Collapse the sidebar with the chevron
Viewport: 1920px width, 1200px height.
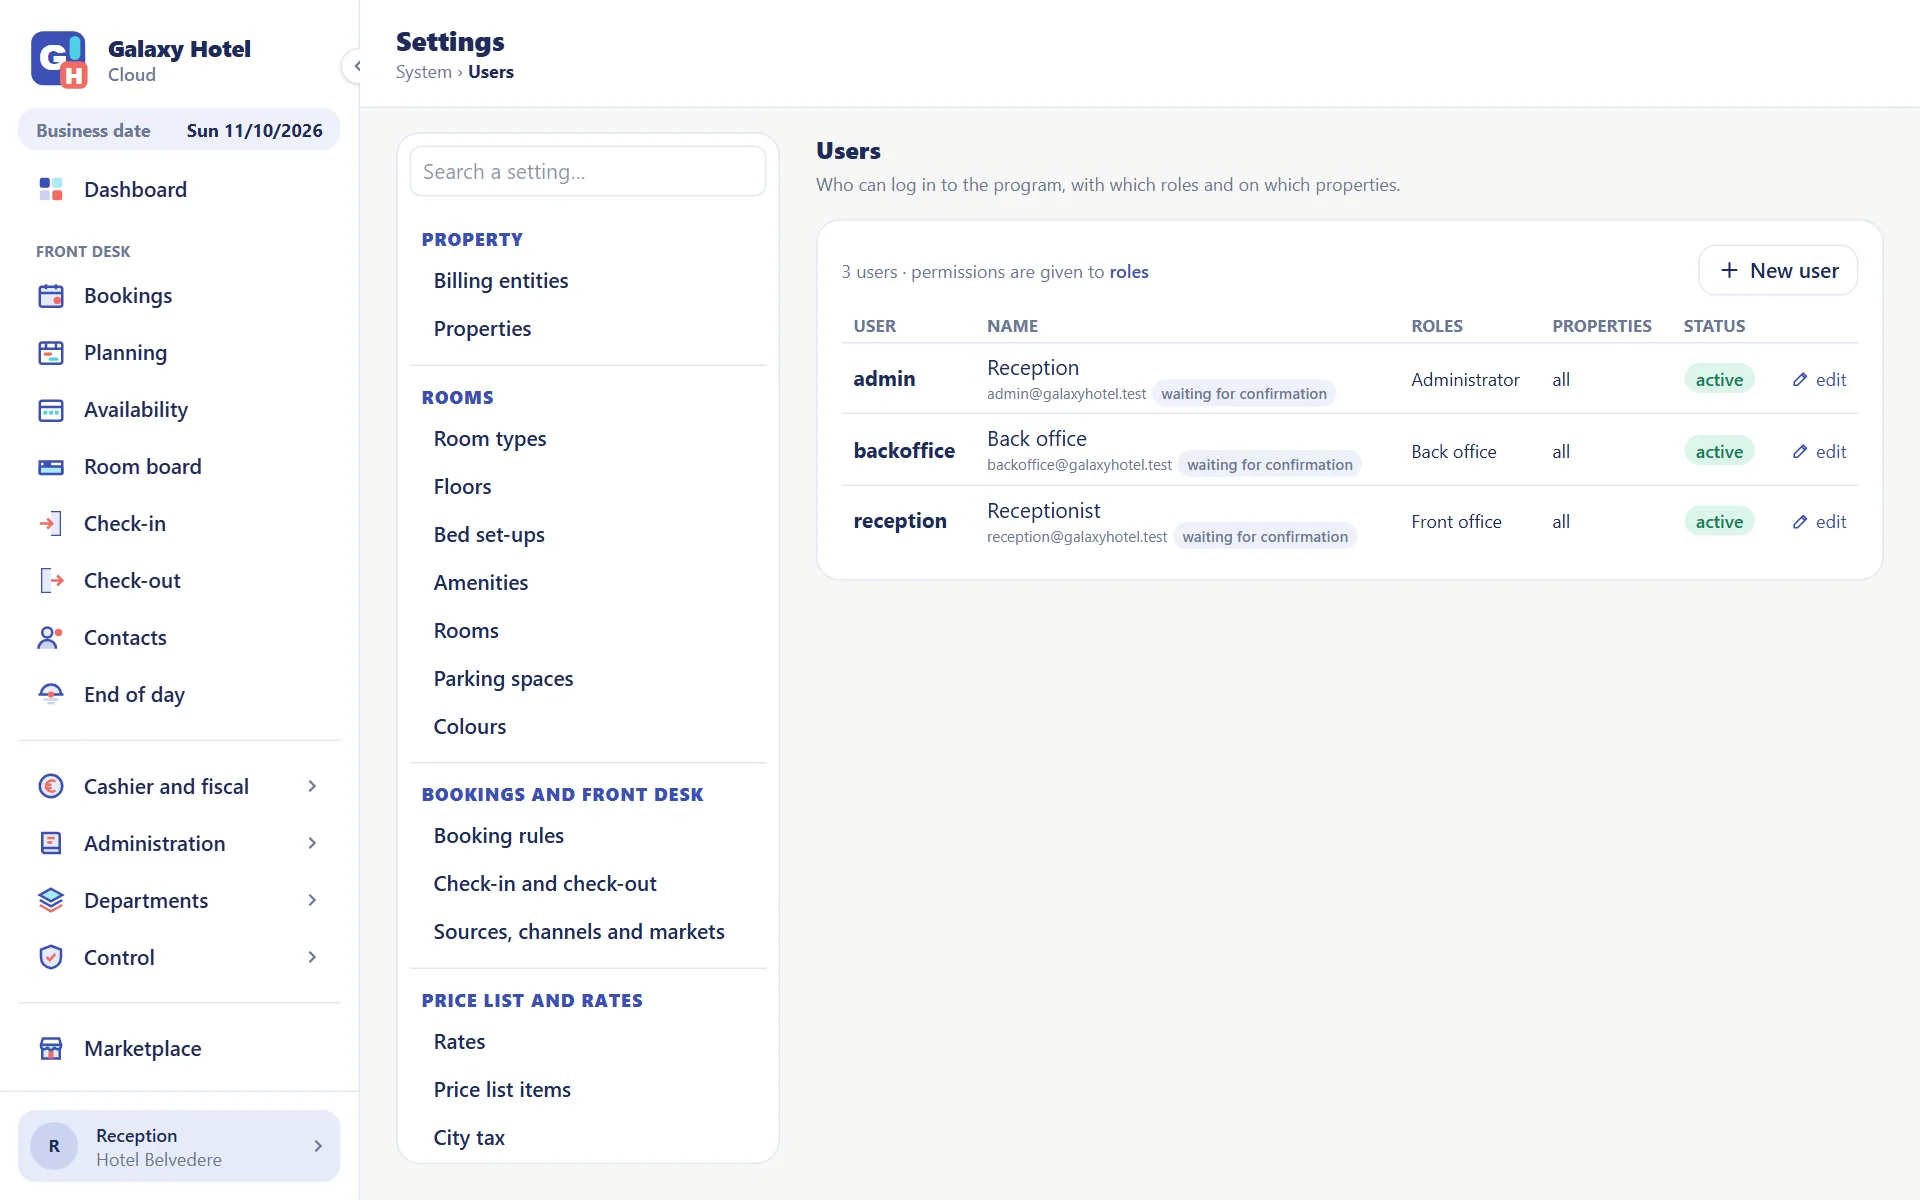coord(357,66)
